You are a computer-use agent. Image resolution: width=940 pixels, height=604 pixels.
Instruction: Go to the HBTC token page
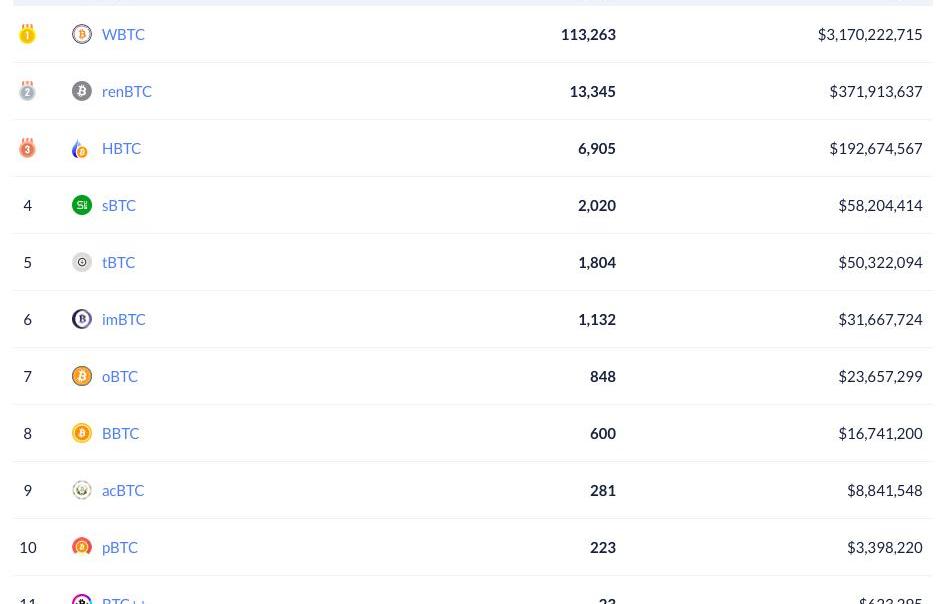click(x=121, y=148)
